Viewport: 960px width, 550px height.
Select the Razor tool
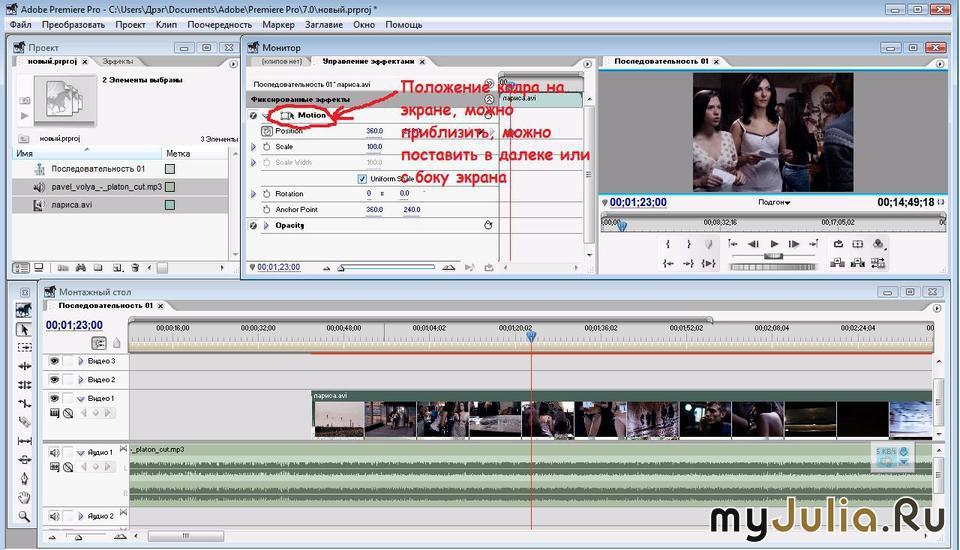(24, 422)
